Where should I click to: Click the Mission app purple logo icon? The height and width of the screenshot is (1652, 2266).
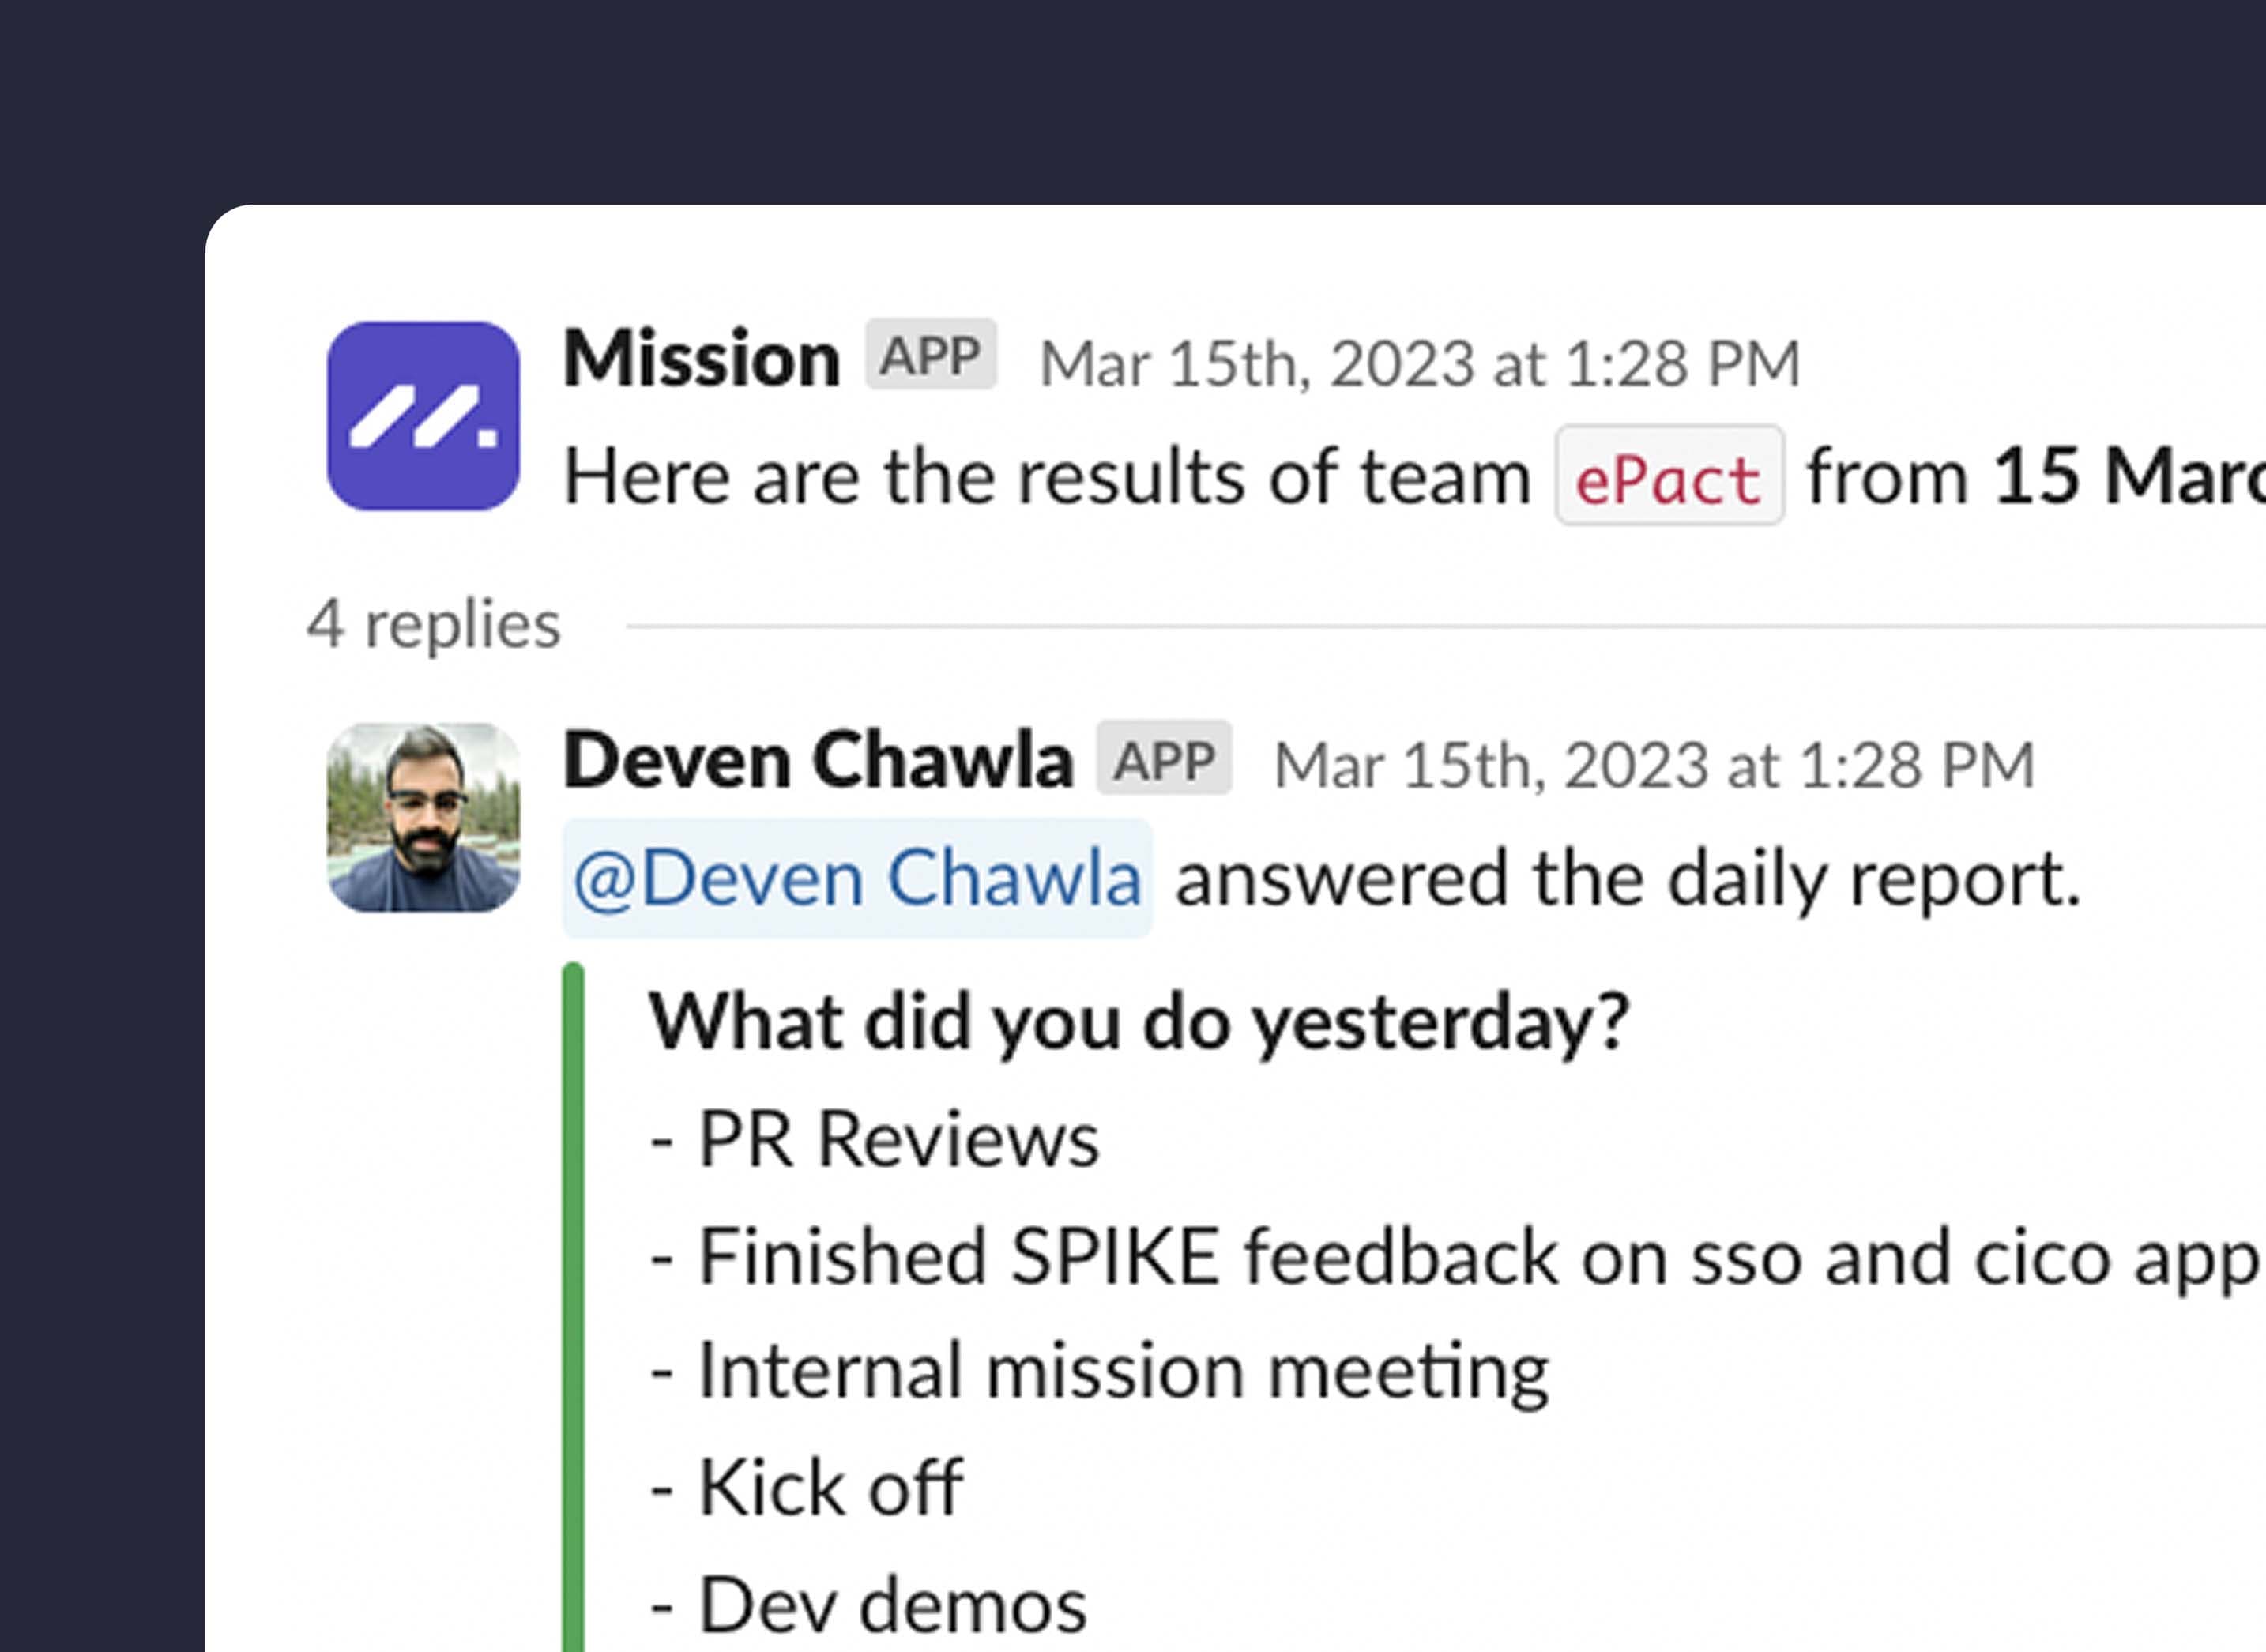423,416
